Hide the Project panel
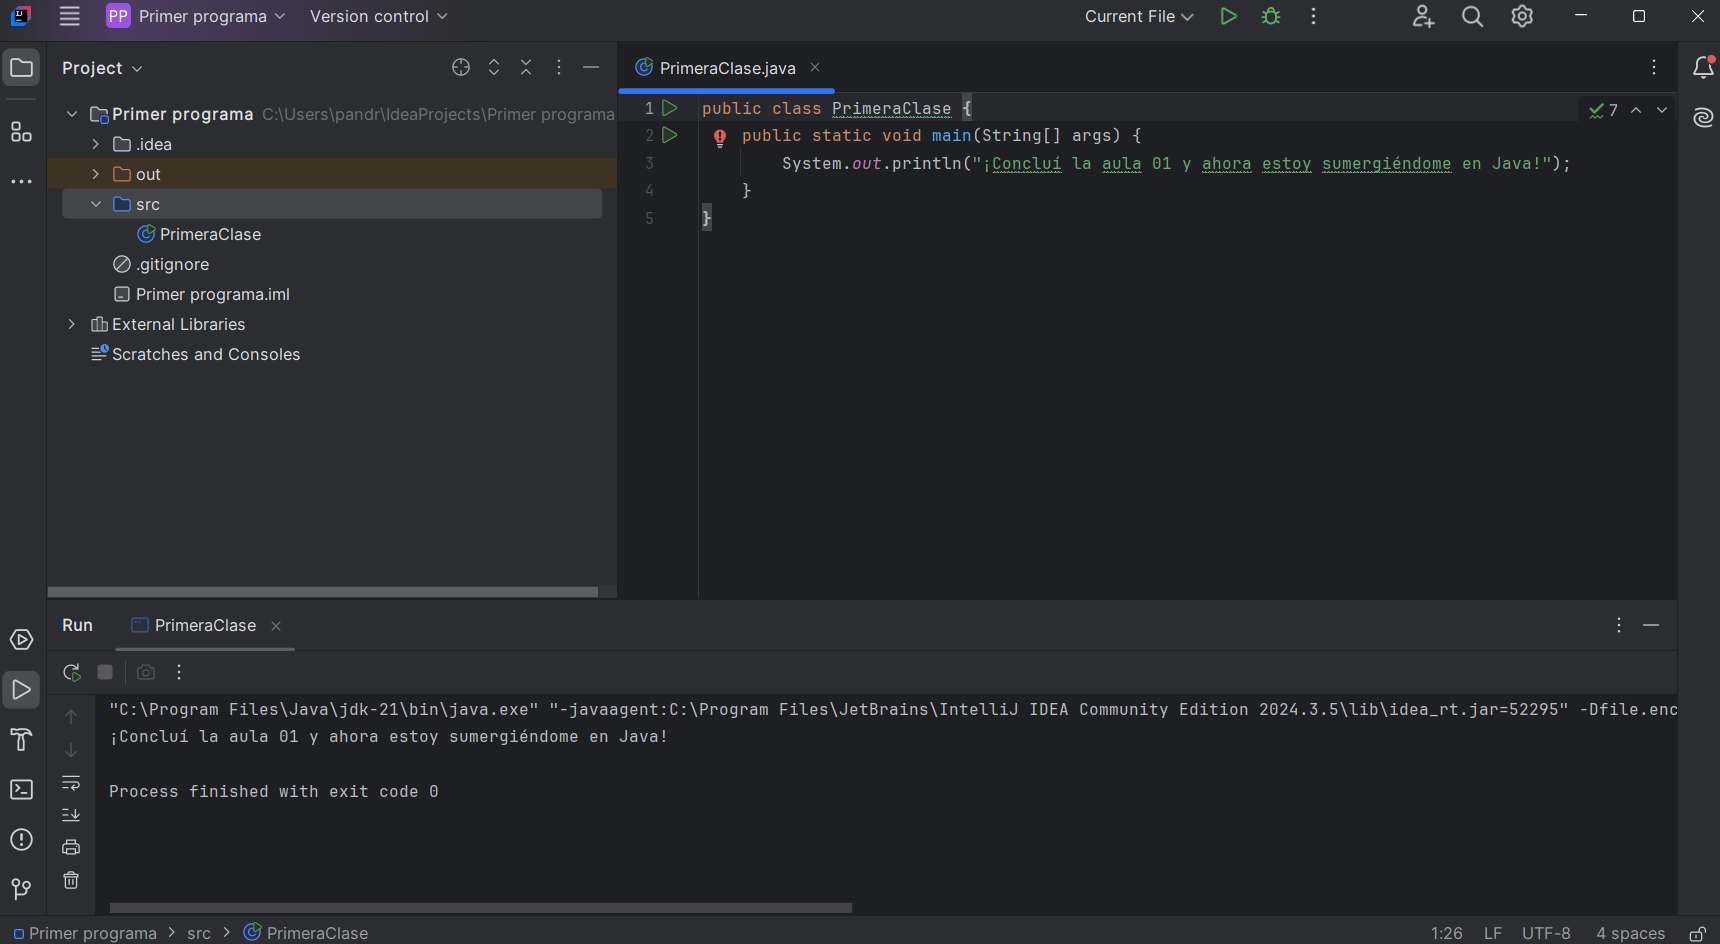This screenshot has height=944, width=1720. click(x=591, y=67)
